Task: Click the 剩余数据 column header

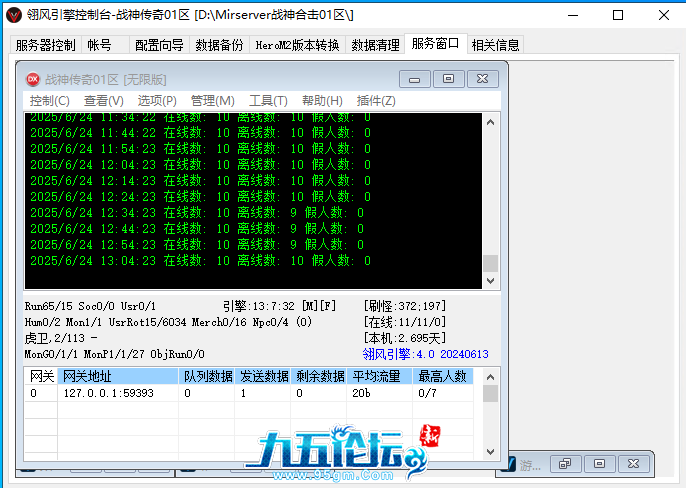Action: (x=319, y=376)
